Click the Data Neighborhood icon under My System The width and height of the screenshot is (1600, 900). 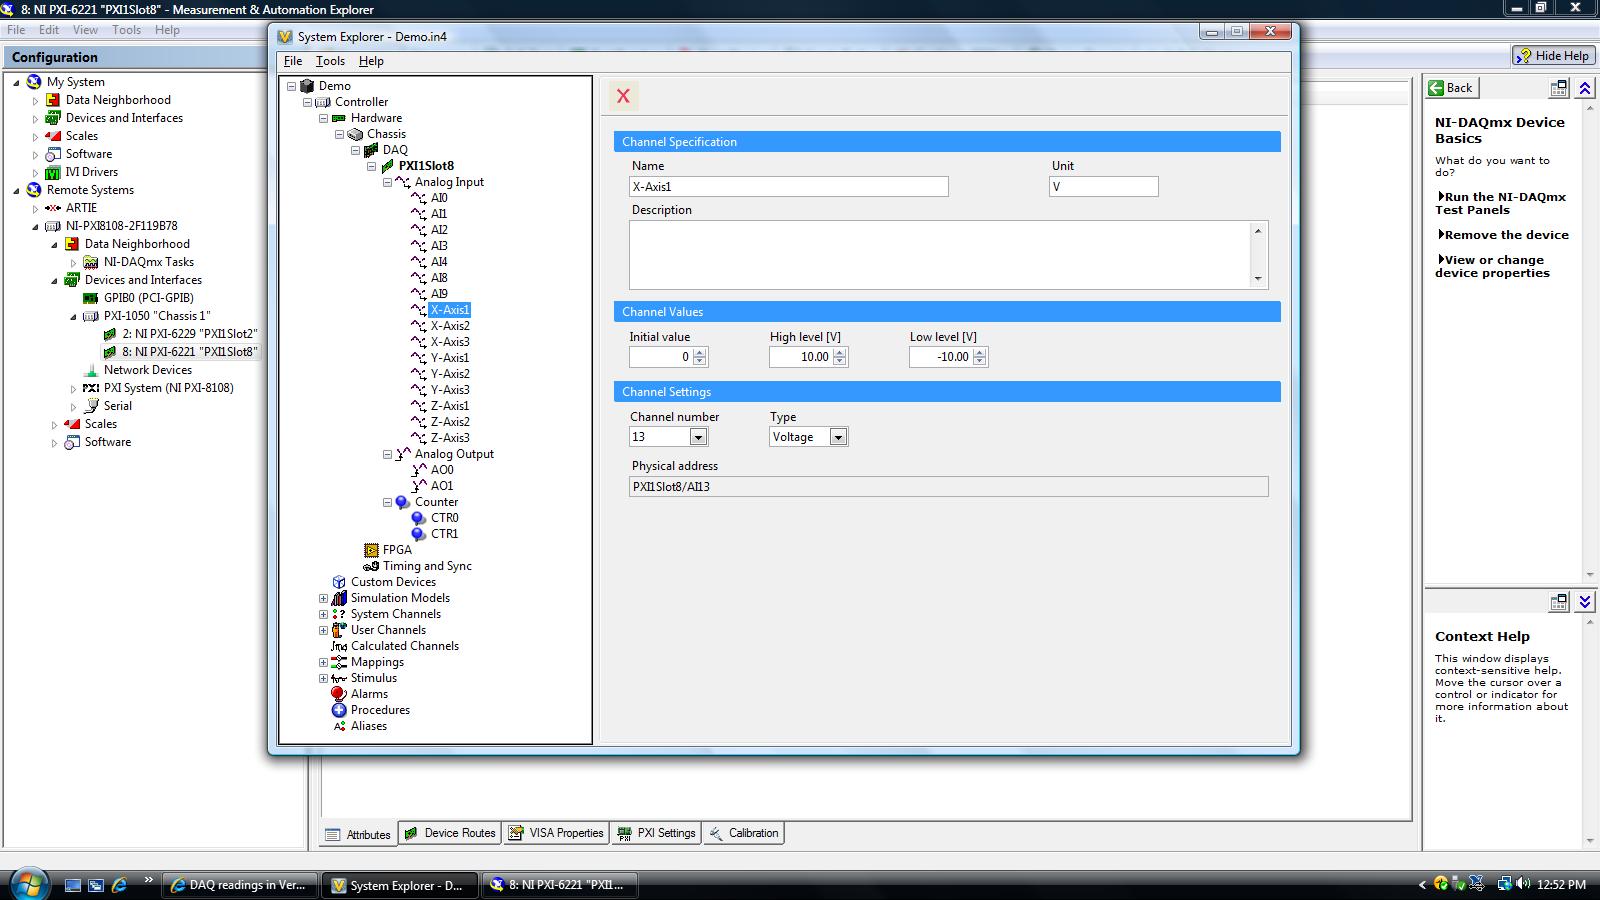coord(53,100)
